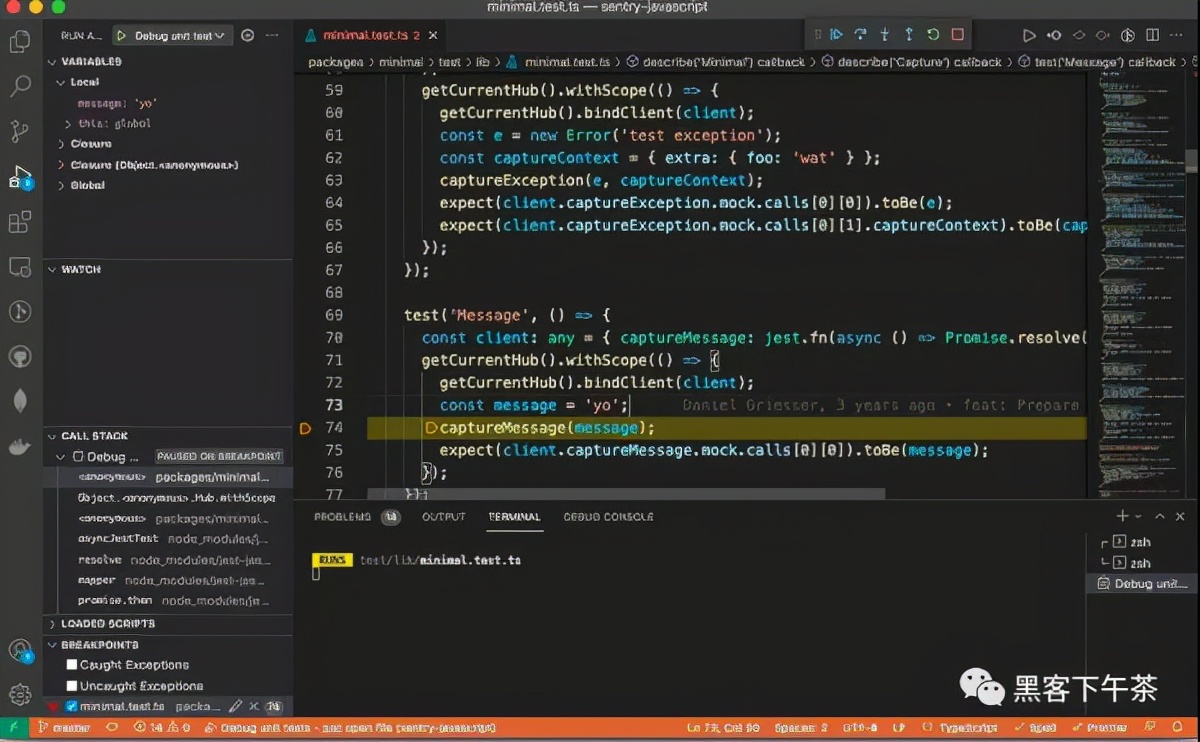Open Run panel more actions ellipsis
The height and width of the screenshot is (742, 1200).
click(272, 36)
